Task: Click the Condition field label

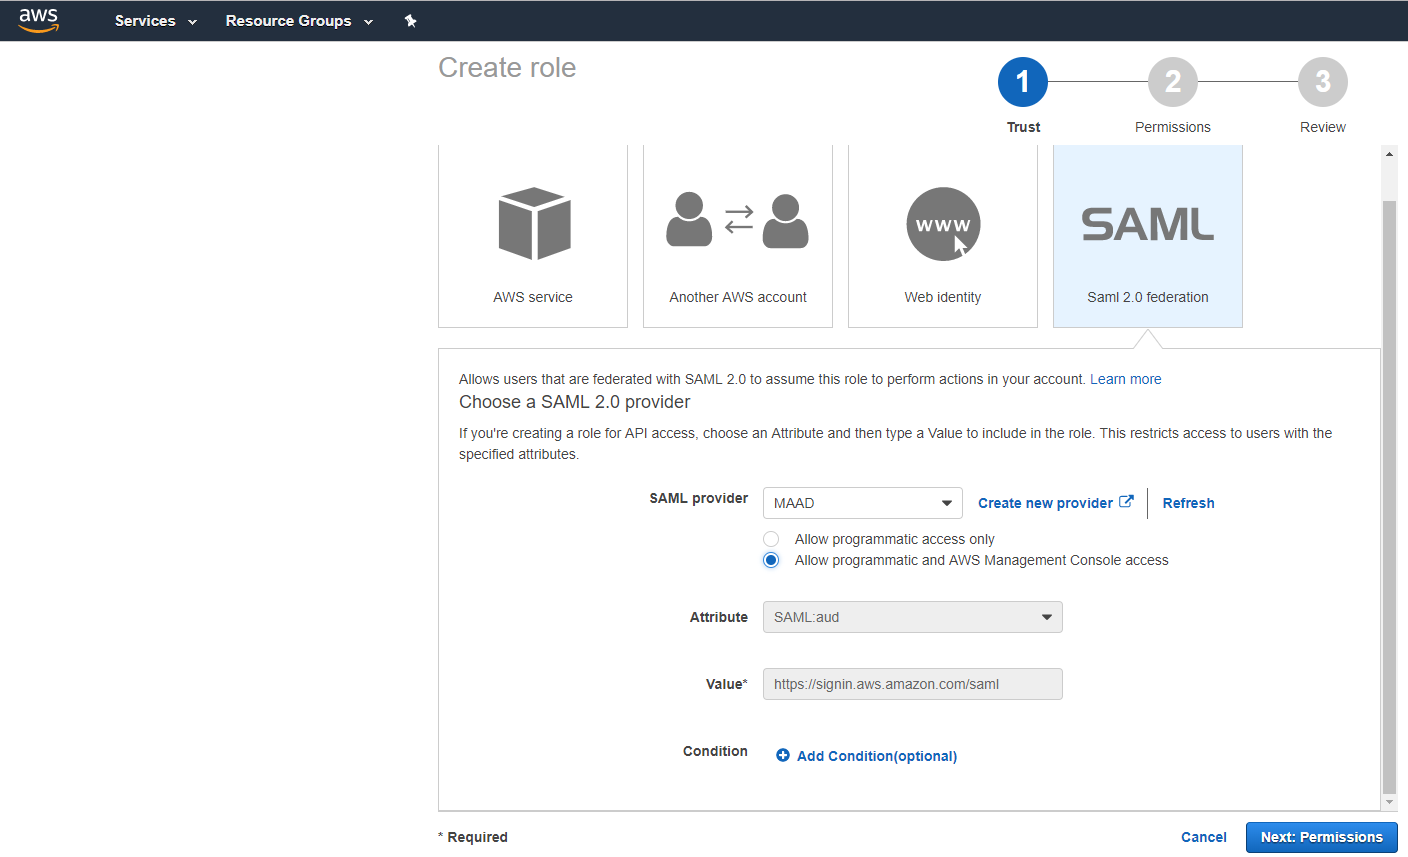Action: click(x=715, y=751)
